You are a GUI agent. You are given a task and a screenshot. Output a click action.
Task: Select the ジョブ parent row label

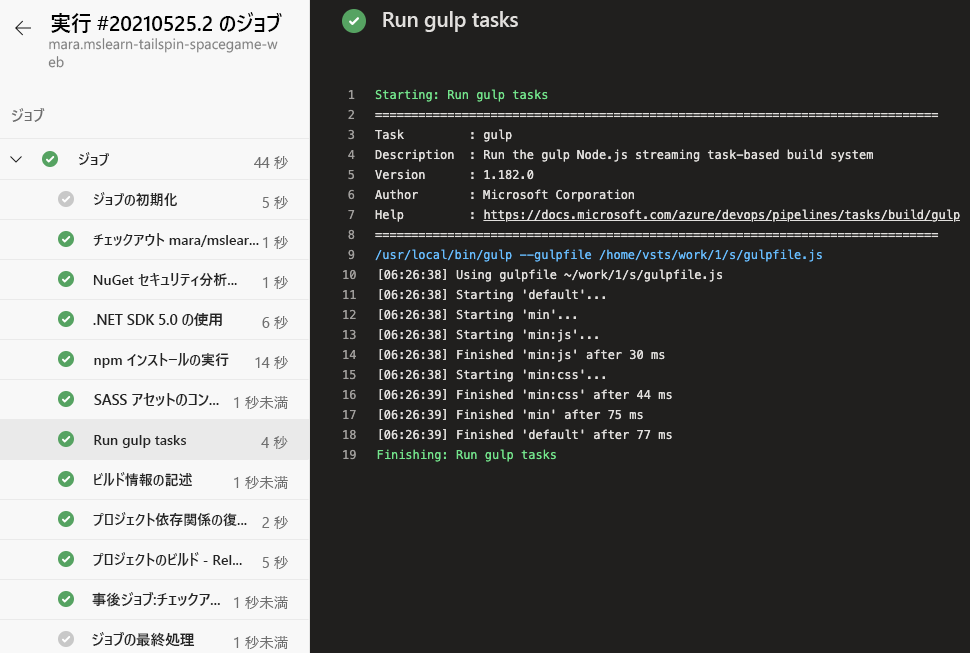point(93,160)
